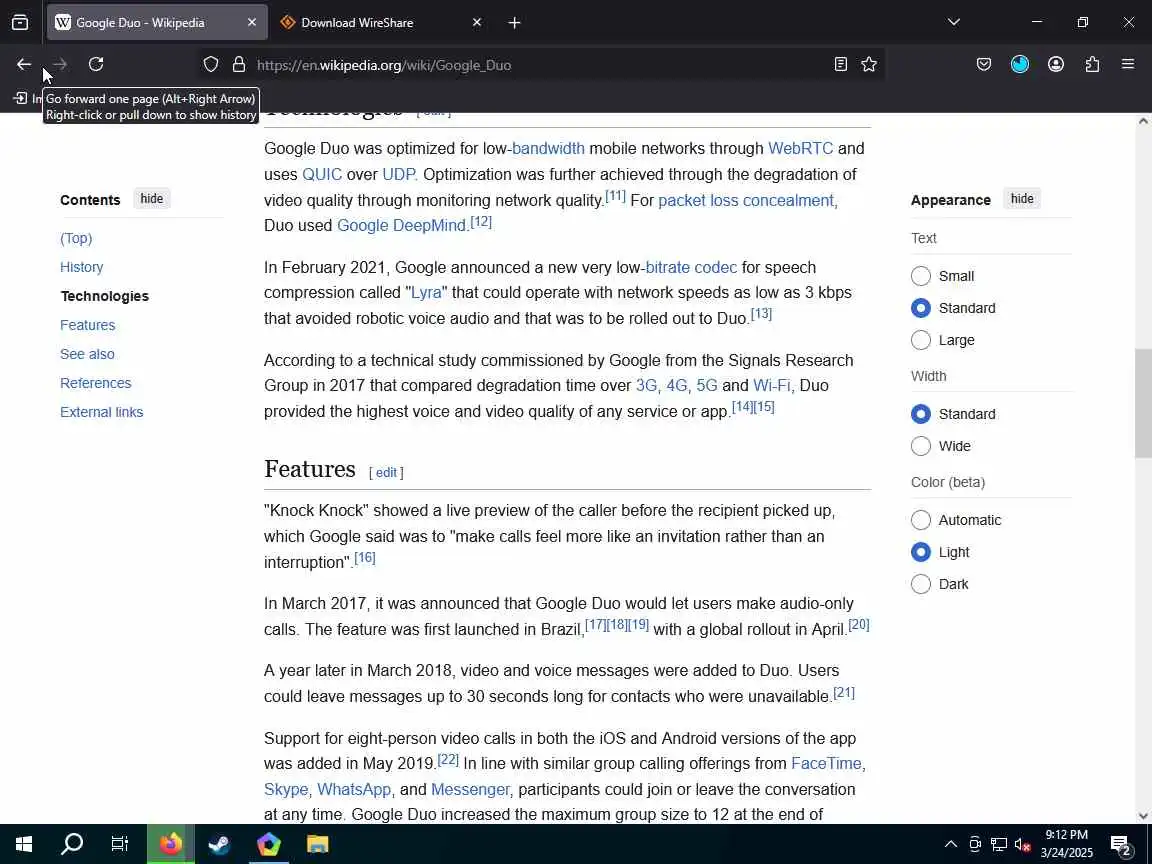Bookmark this page with the star

(x=869, y=65)
